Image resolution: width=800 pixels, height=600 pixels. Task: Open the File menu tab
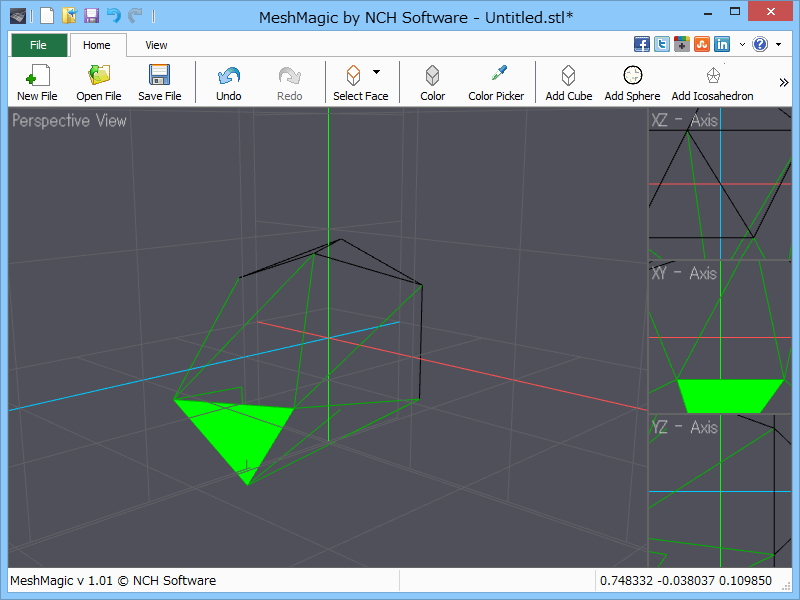click(x=39, y=45)
